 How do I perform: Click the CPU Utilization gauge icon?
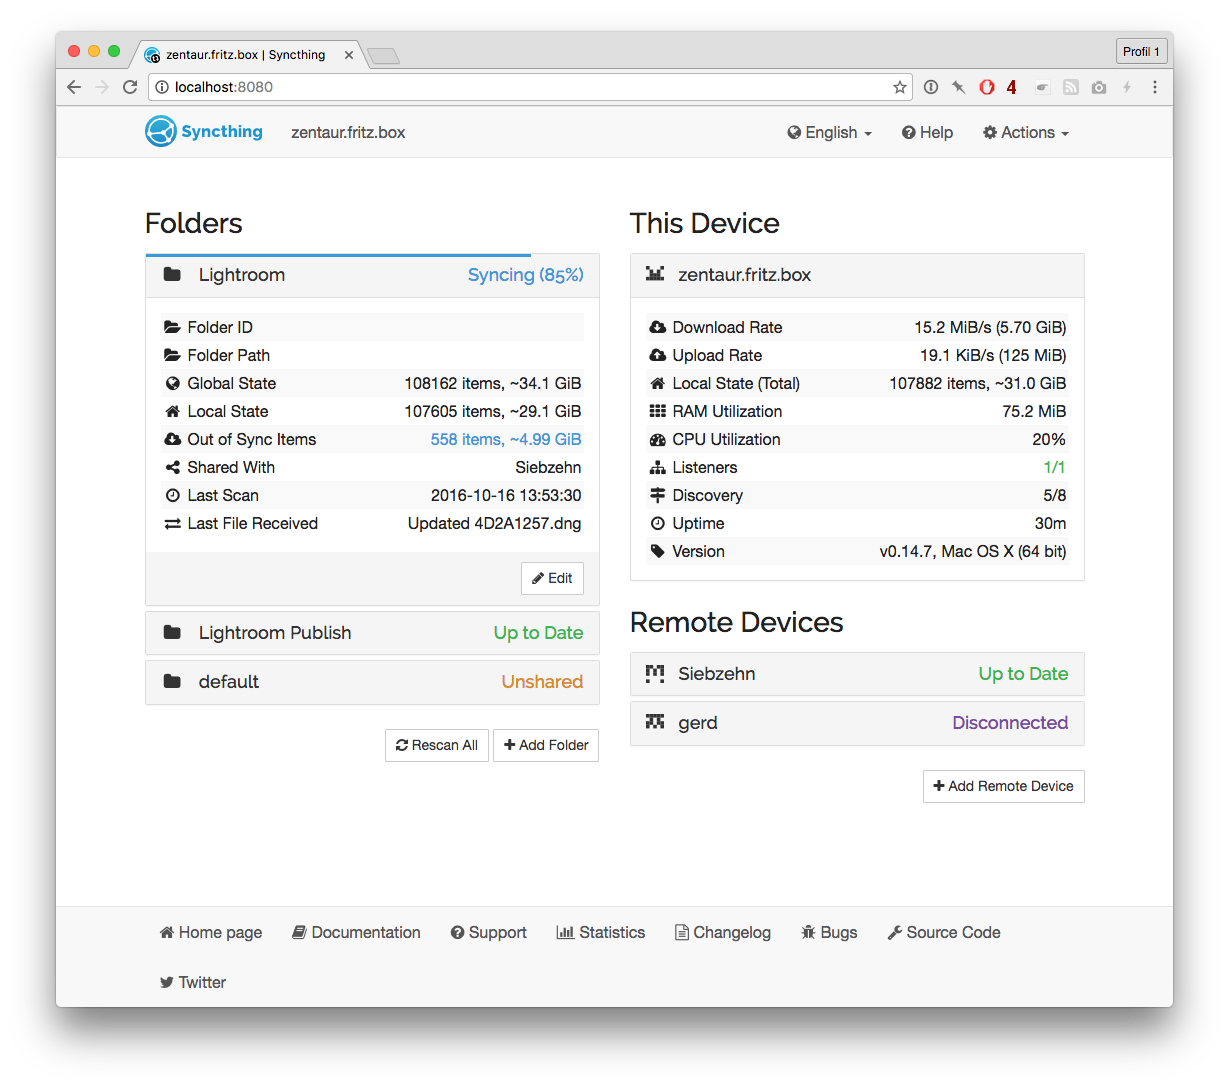pyautogui.click(x=657, y=439)
